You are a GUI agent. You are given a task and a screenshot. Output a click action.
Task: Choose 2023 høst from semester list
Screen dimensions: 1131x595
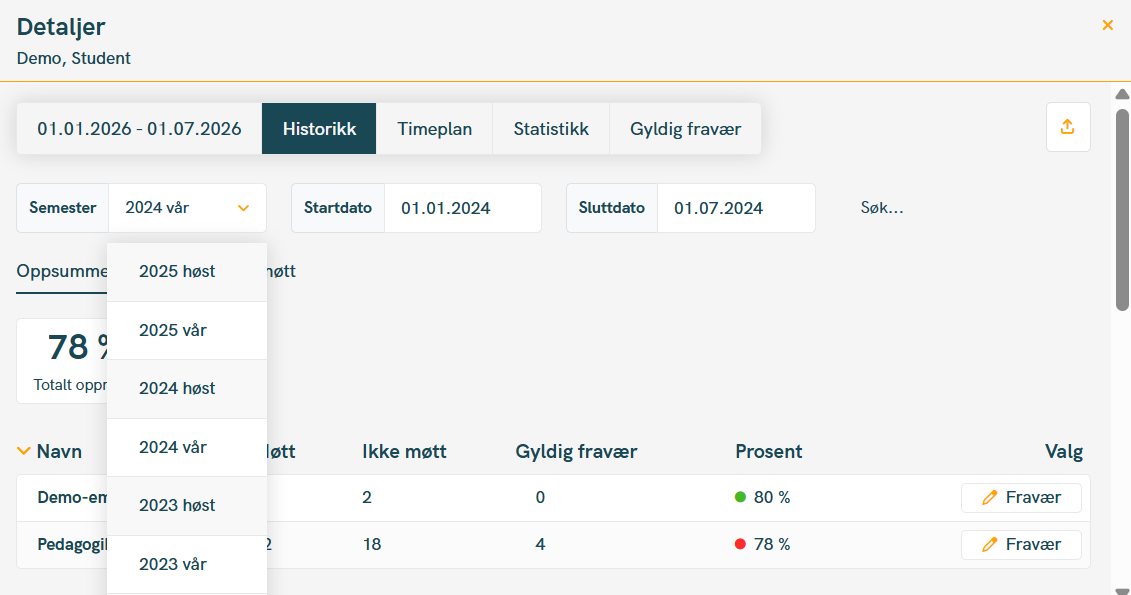coord(187,506)
